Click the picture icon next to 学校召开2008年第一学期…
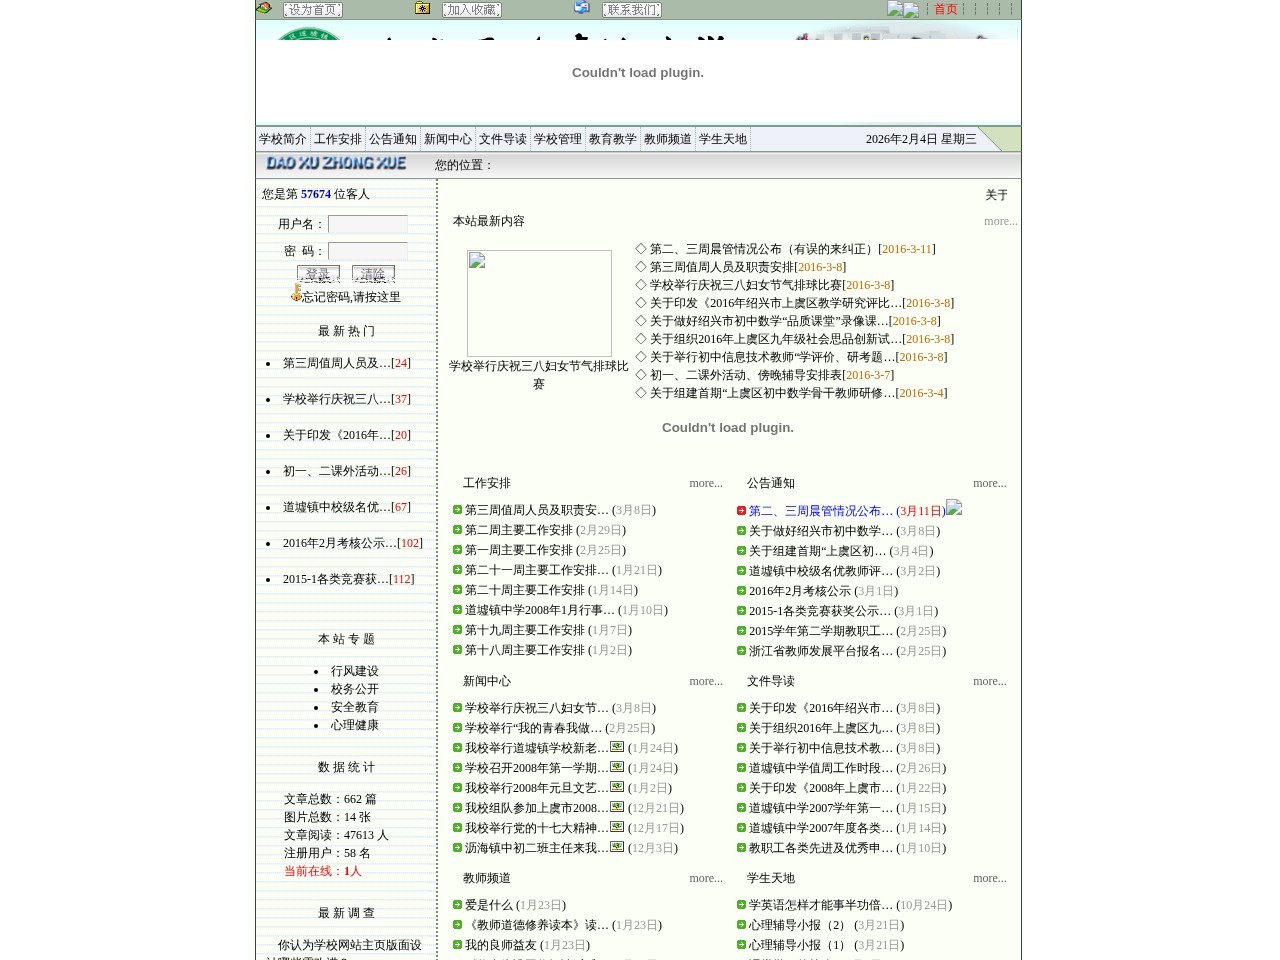This screenshot has height=960, width=1280. [617, 767]
